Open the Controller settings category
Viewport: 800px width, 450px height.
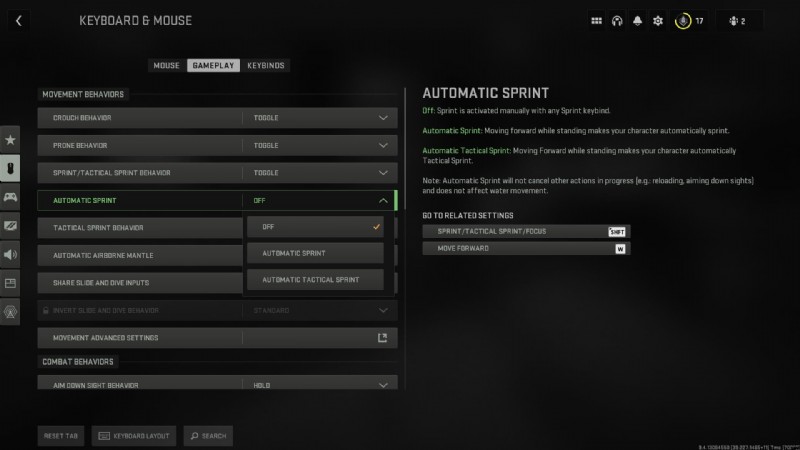tap(11, 197)
